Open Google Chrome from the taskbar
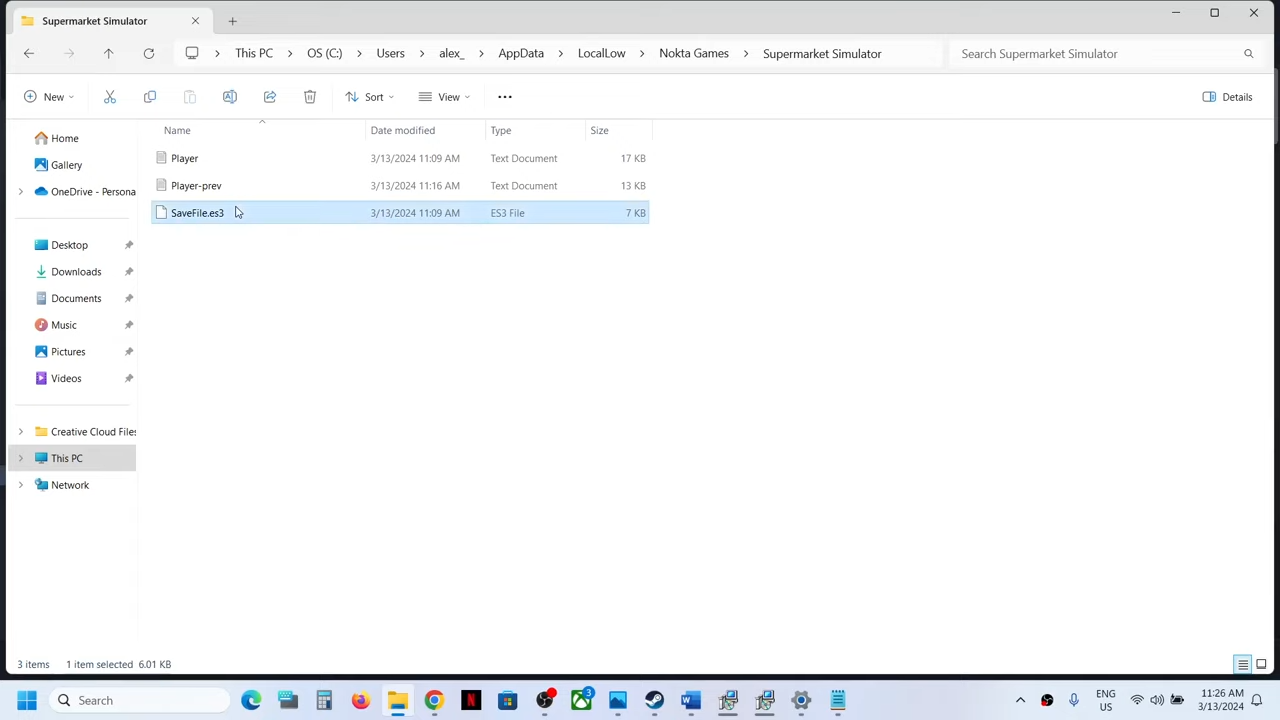This screenshot has width=1280, height=720. (x=434, y=701)
